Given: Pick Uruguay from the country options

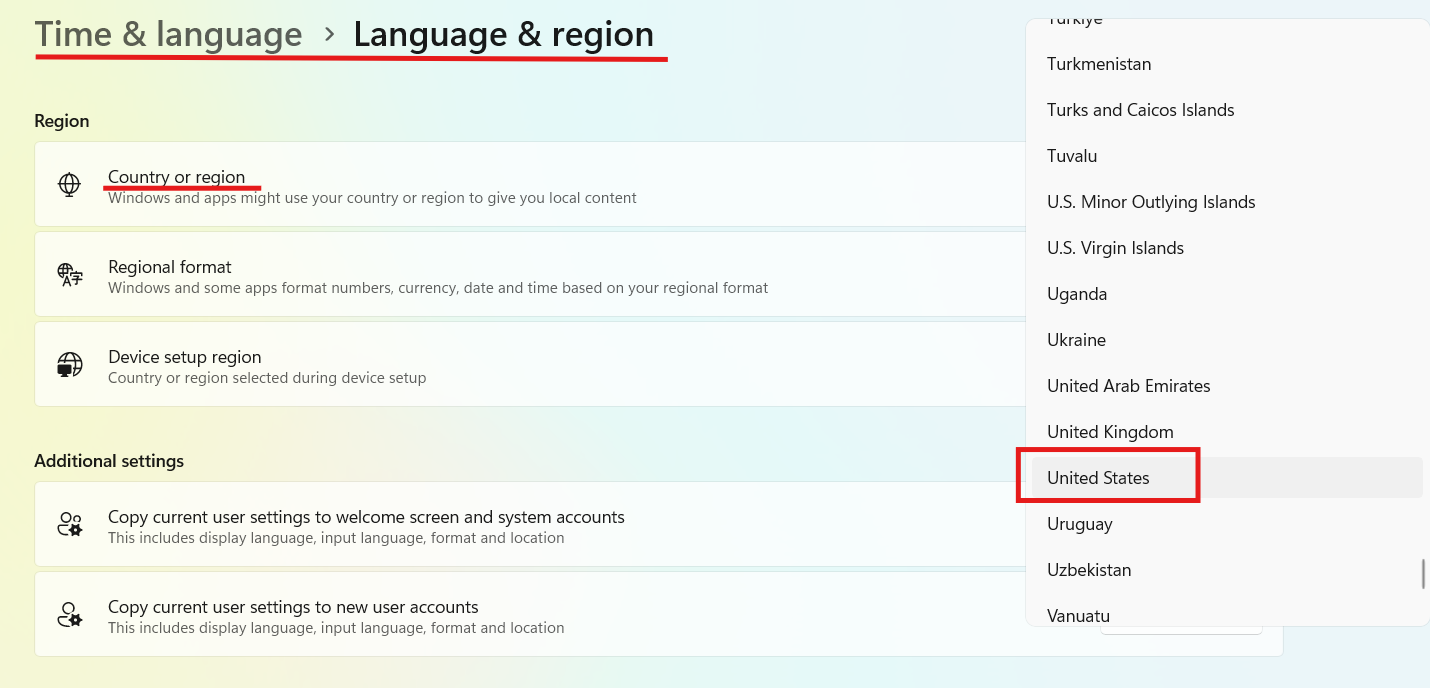Looking at the screenshot, I should click(1080, 523).
